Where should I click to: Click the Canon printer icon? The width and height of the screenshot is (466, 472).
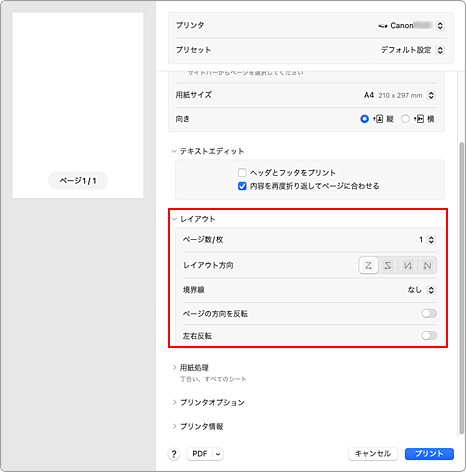(383, 26)
